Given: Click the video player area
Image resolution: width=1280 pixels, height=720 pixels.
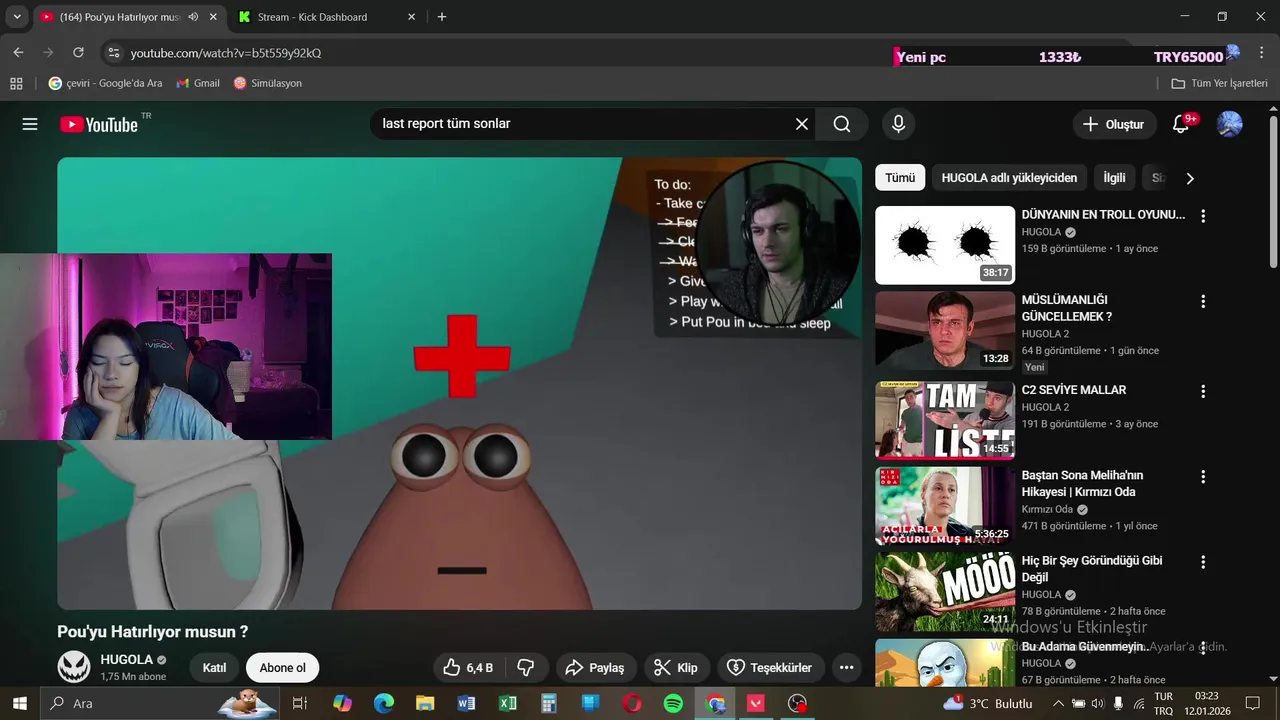Looking at the screenshot, I should 459,384.
